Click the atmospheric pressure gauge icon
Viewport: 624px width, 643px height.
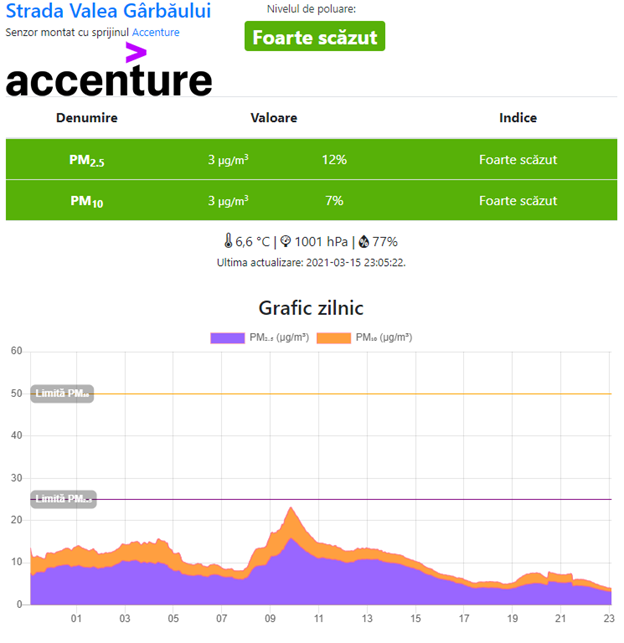(x=286, y=241)
